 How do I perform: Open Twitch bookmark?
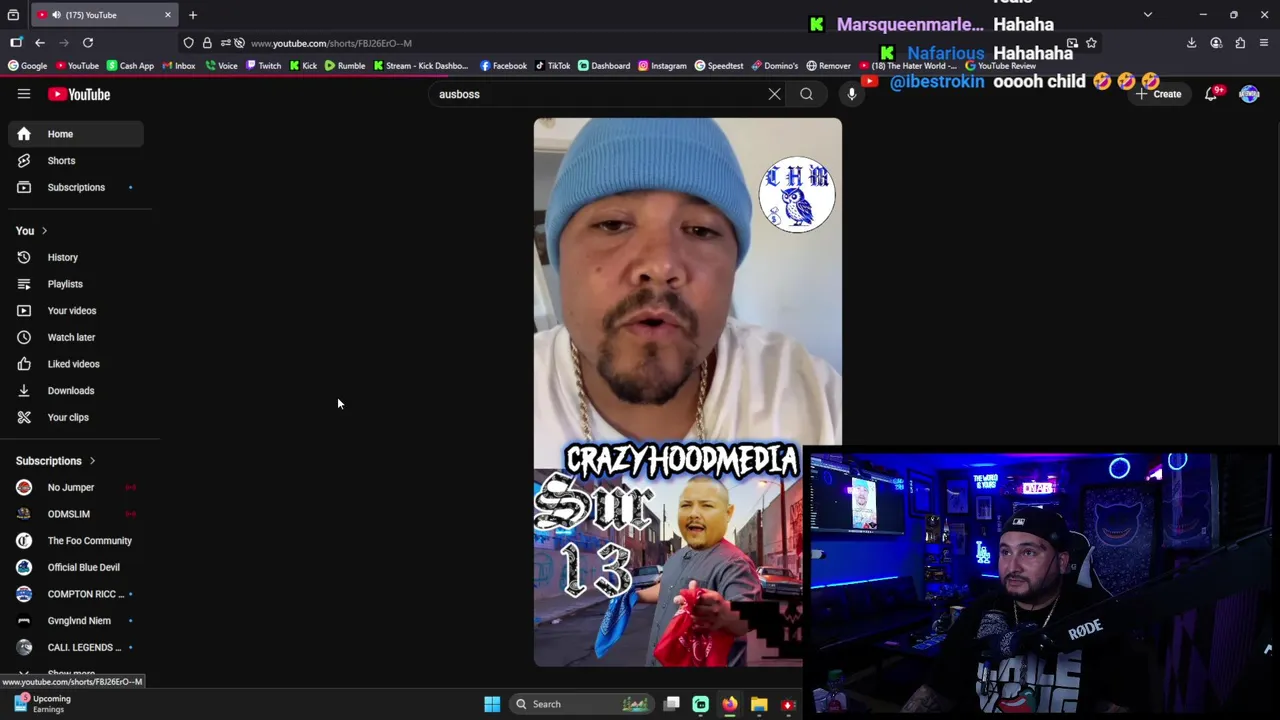(x=264, y=66)
